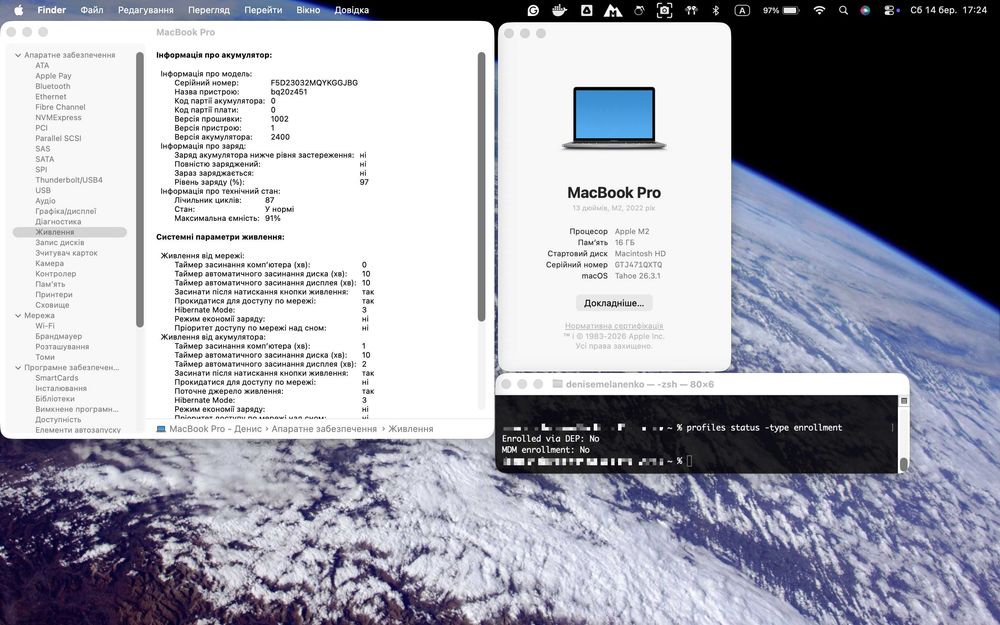Select Wi-Fi under Мережа

45,326
